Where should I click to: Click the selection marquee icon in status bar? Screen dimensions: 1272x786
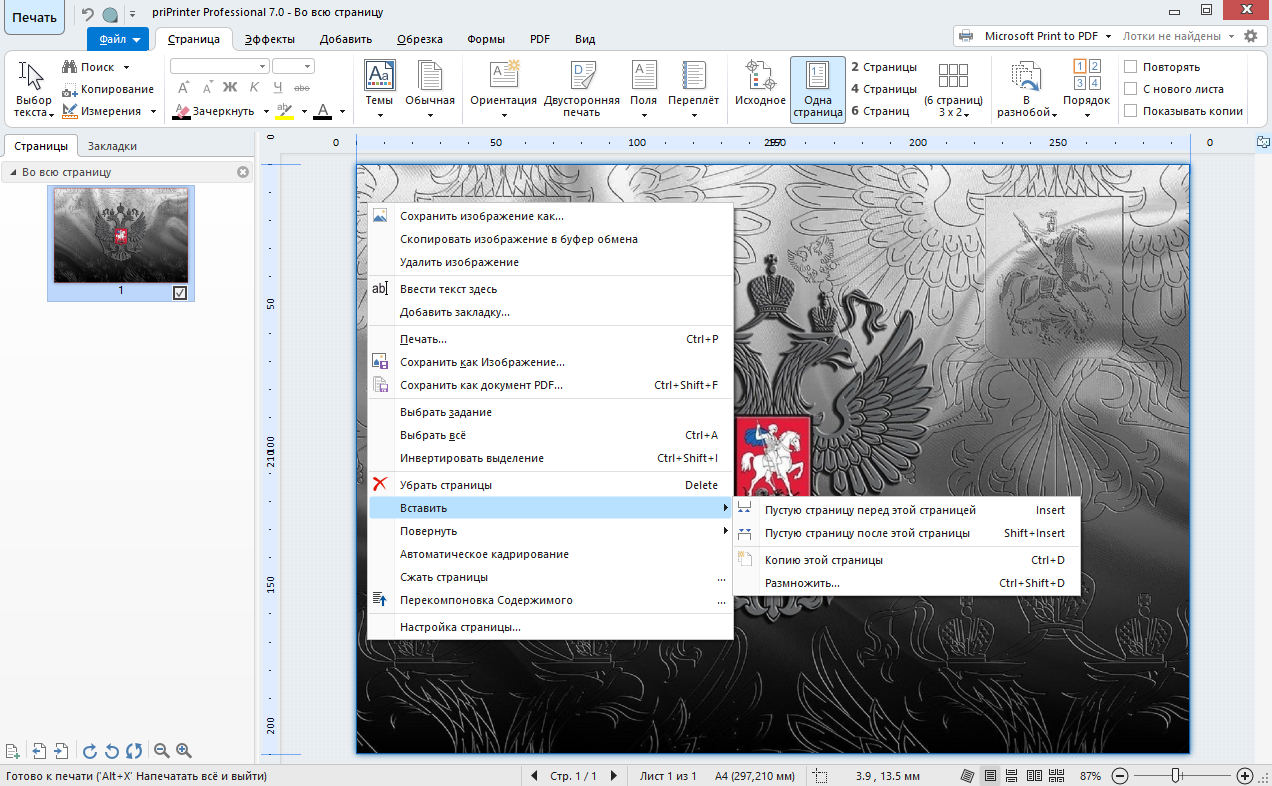820,775
